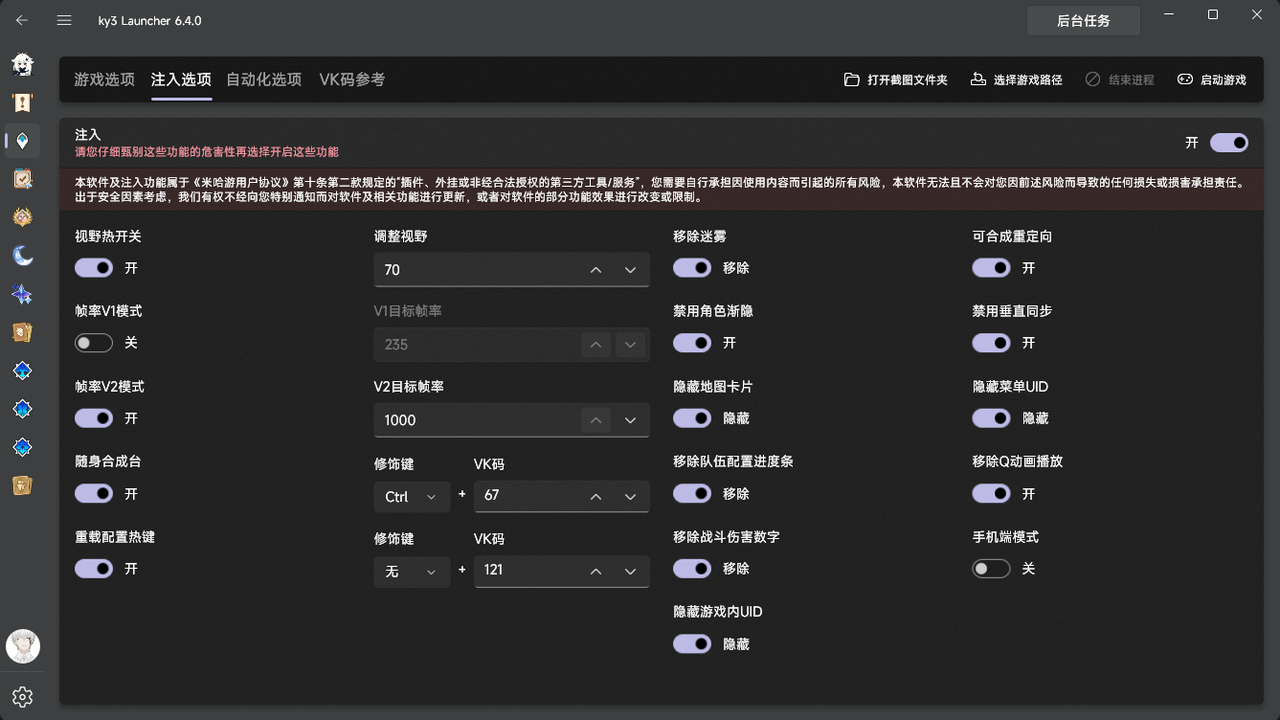The image size is (1280, 720).
Task: Switch to the 自动化选项 tab
Action: 263,78
